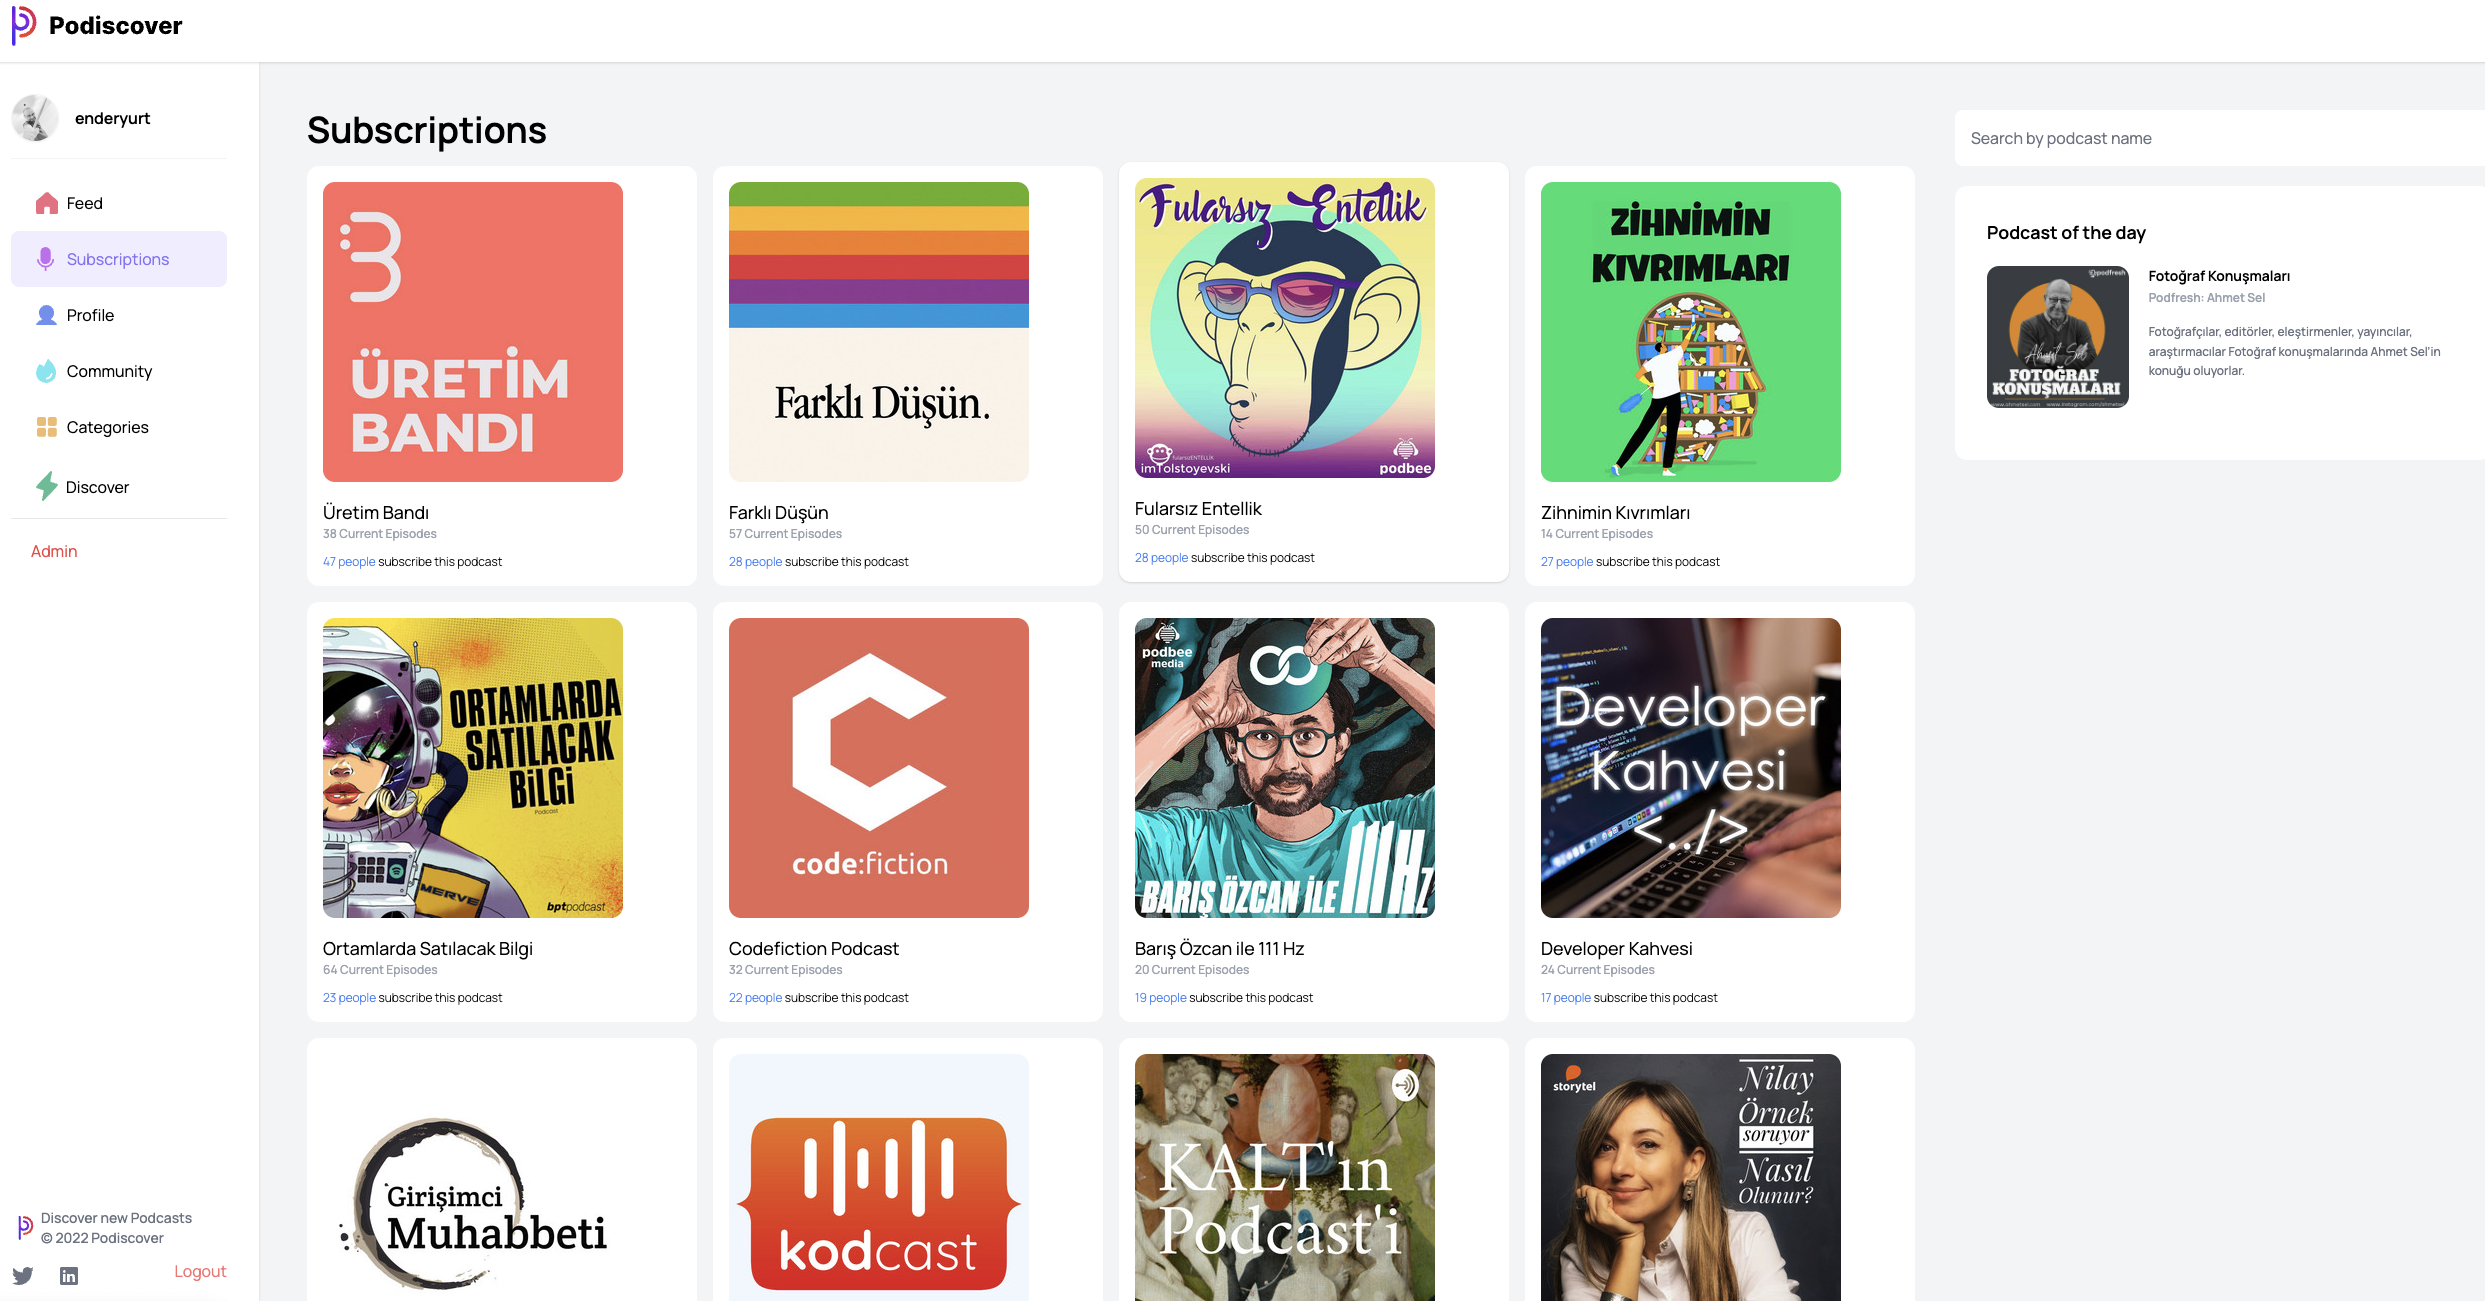The width and height of the screenshot is (2485, 1301).
Task: Click the Fotoğraf Konuşmaları title
Action: pos(2219,276)
